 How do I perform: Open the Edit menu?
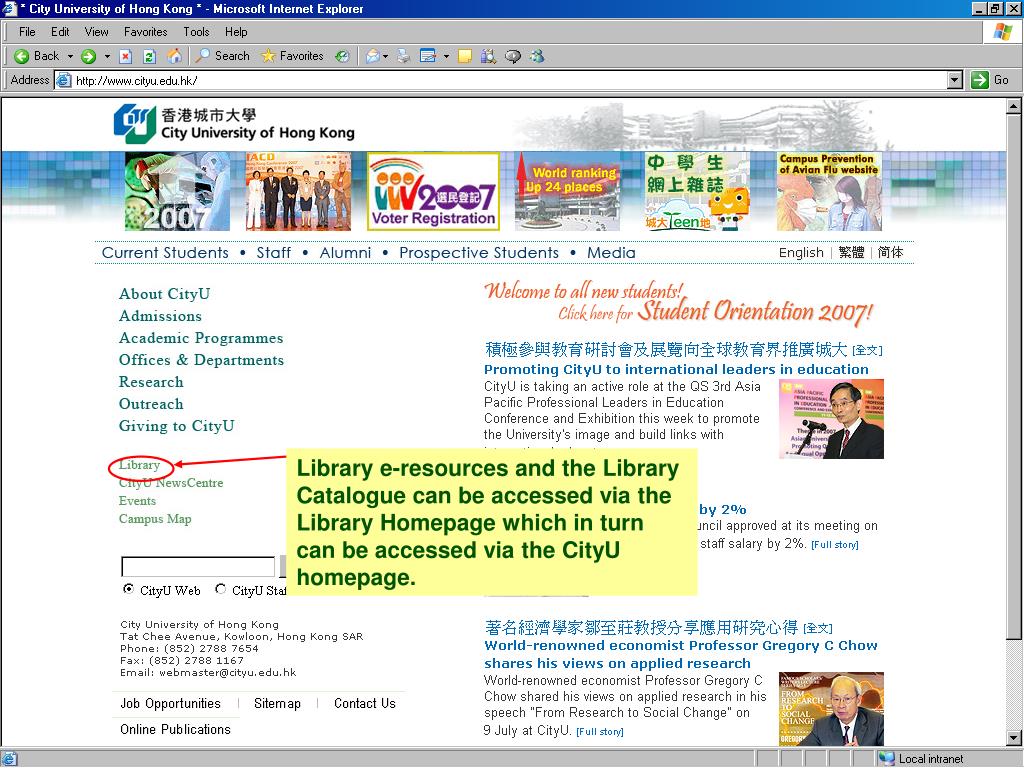pyautogui.click(x=60, y=32)
